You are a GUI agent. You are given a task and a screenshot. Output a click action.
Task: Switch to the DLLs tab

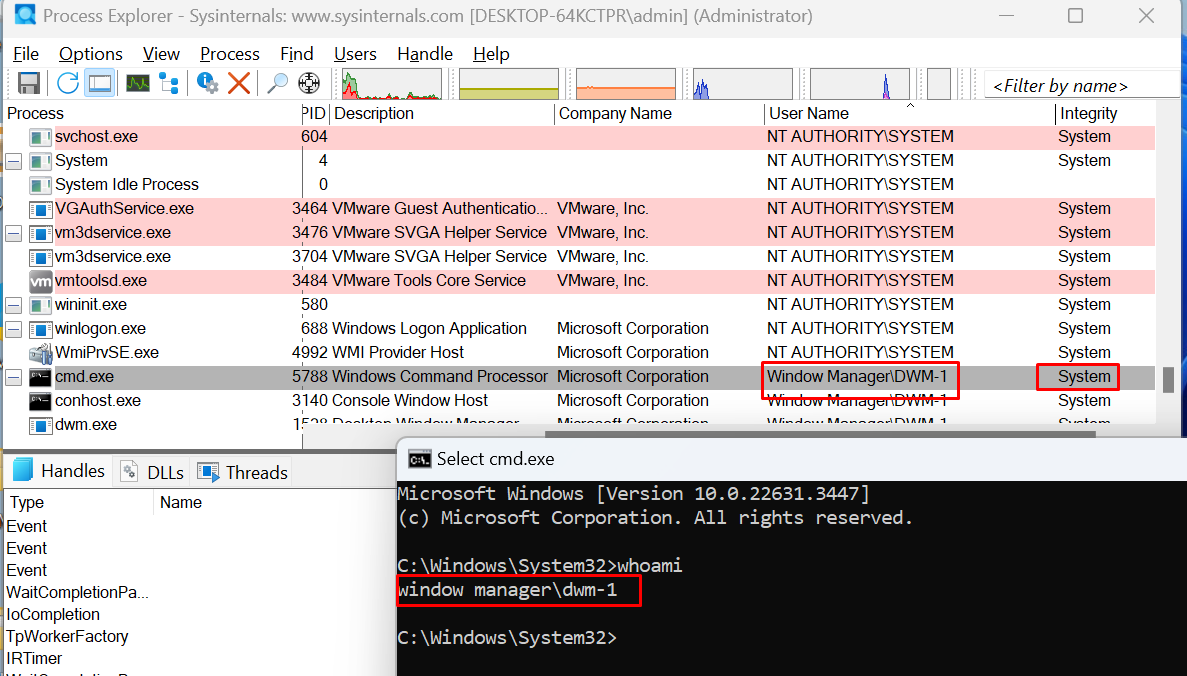(154, 472)
